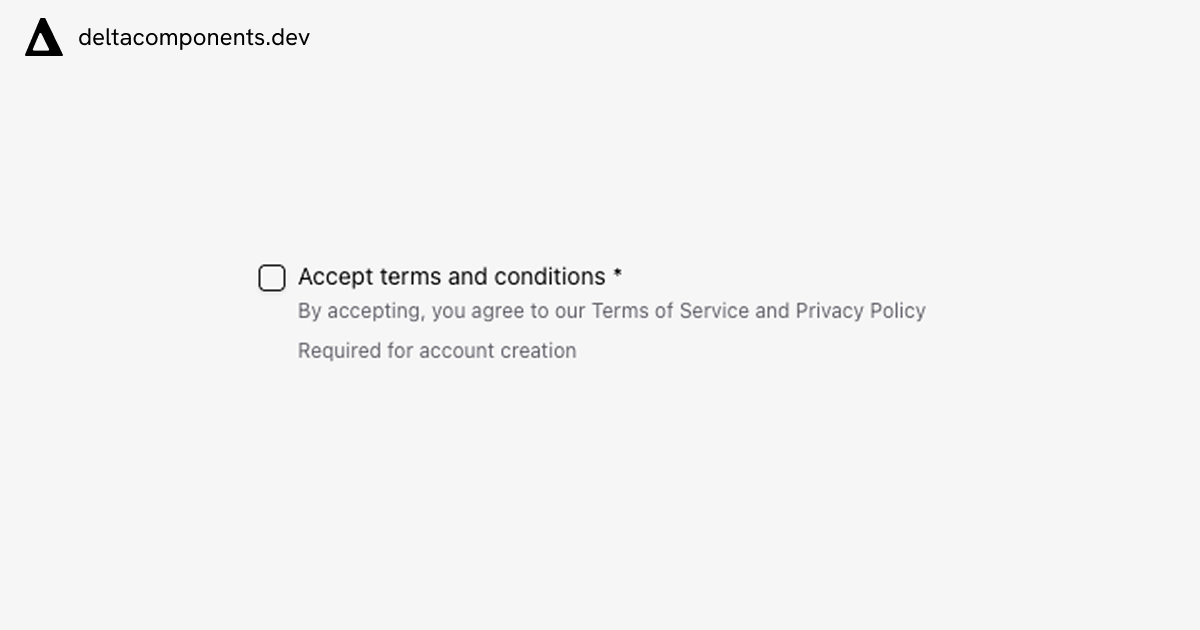
Task: Select the word 'Accept' in checkbox label
Action: [336, 277]
